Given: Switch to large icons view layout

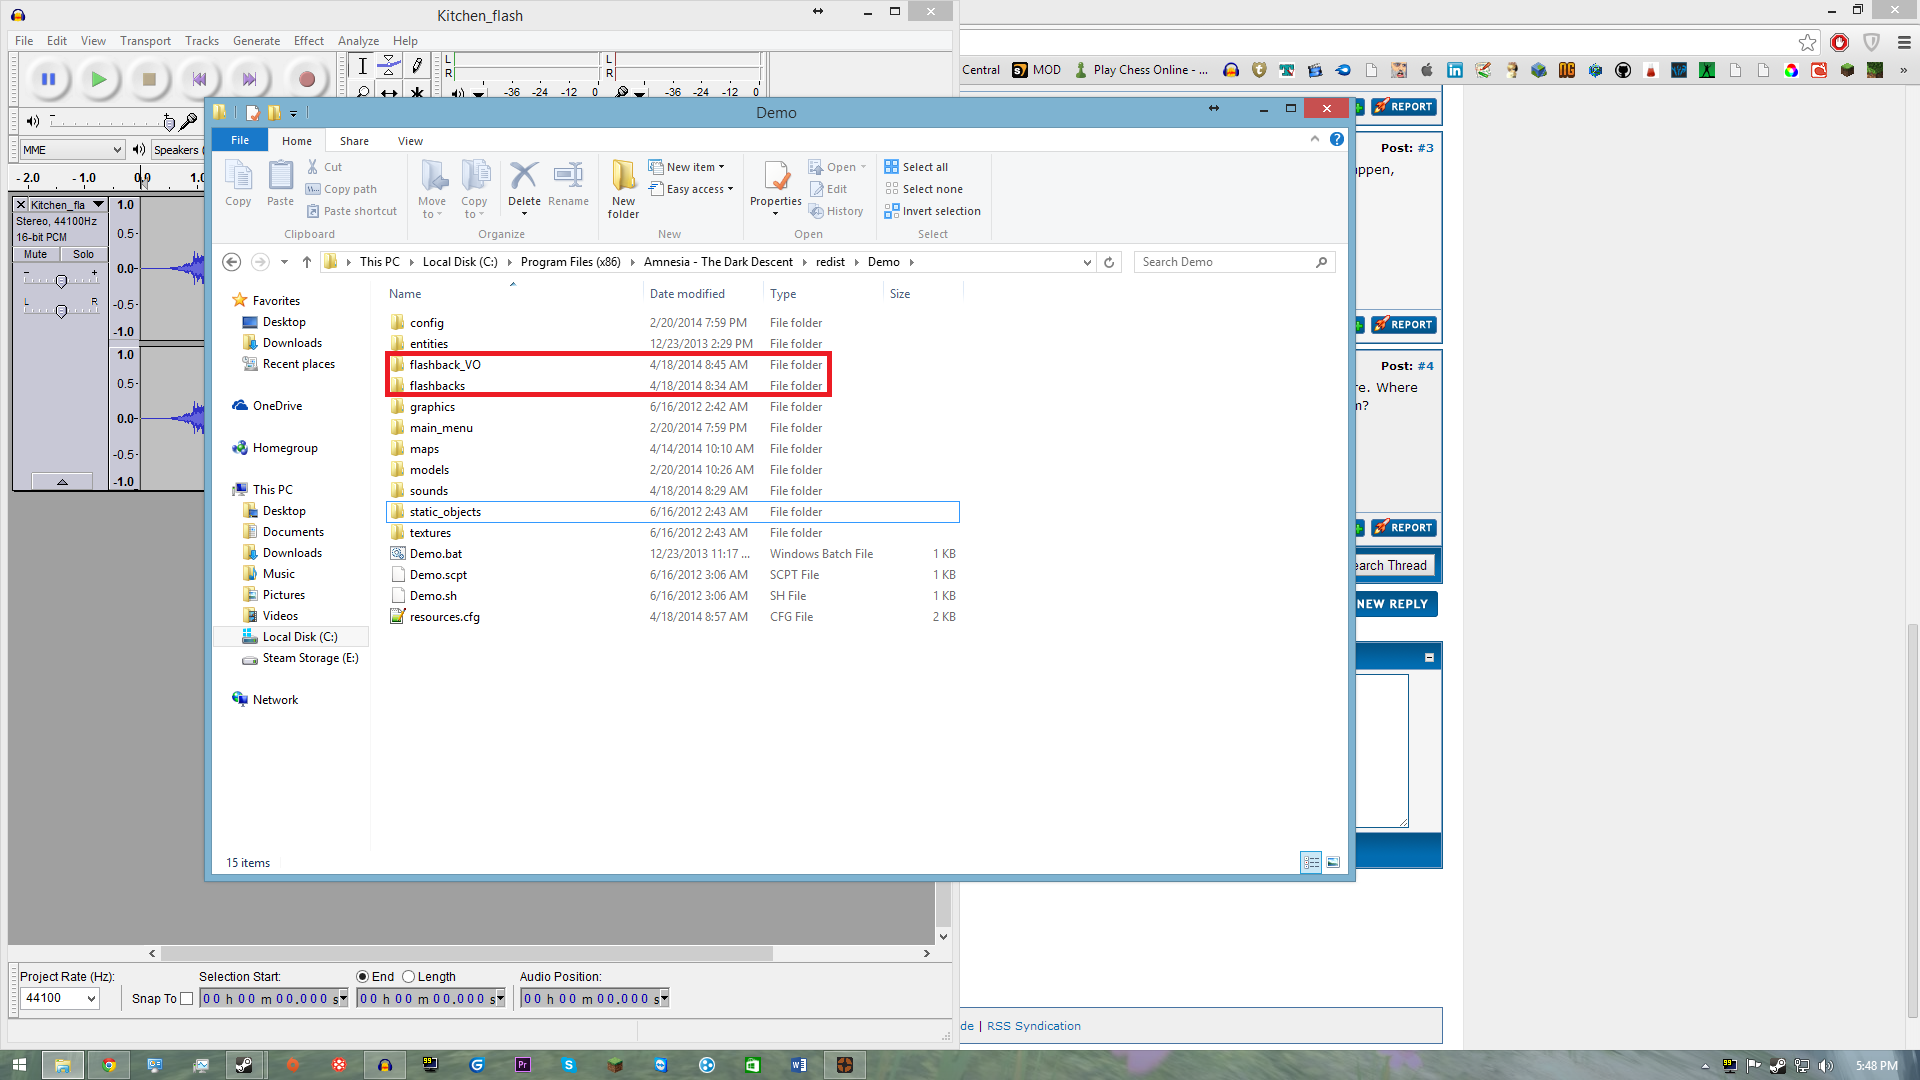Looking at the screenshot, I should click(1333, 862).
